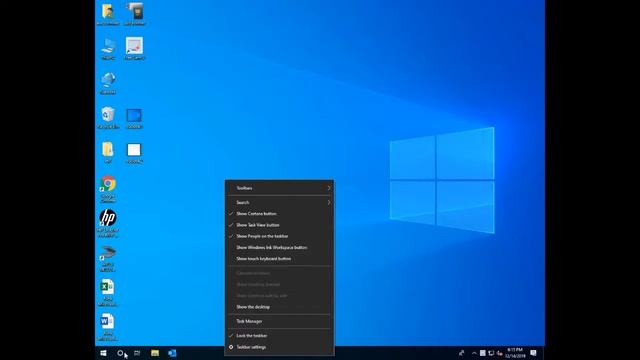Enable Show touch keyboard button
Image resolution: width=640 pixels, height=360 pixels.
[279, 259]
